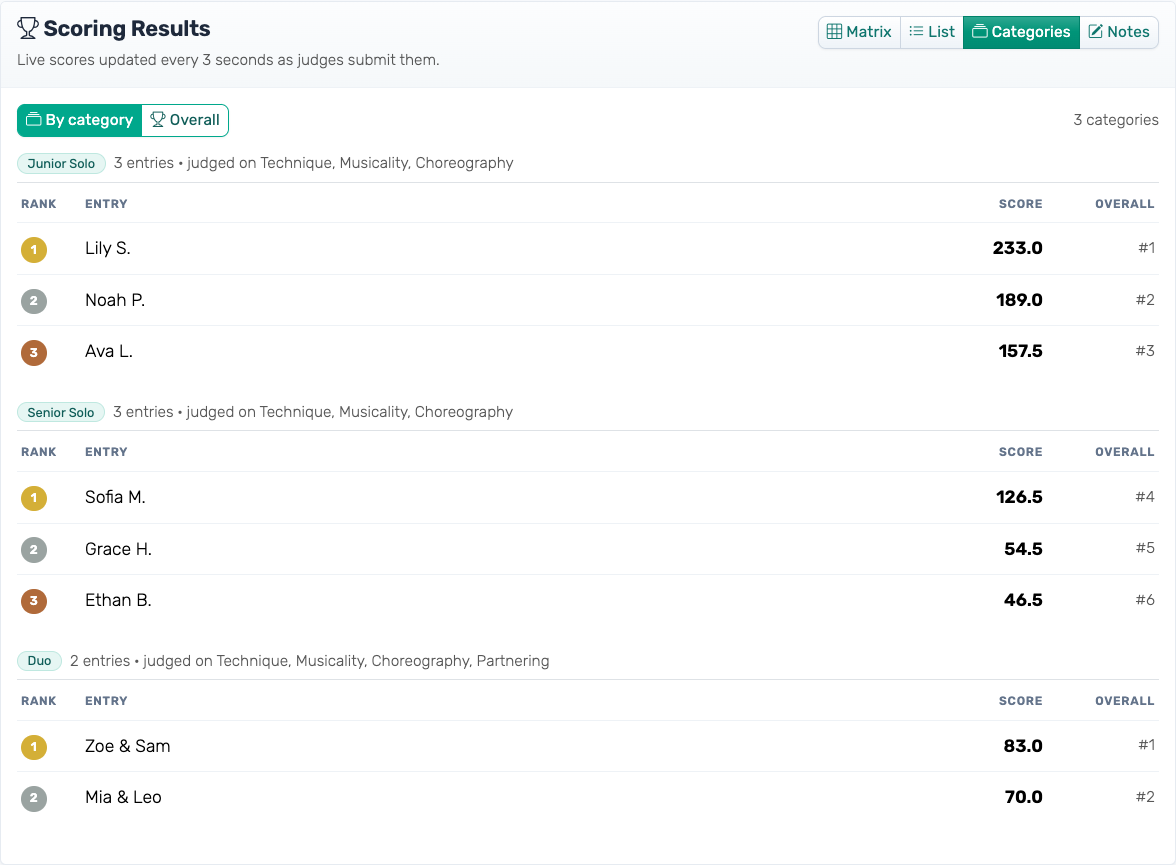Click overall rank #3 for Ava L.
This screenshot has width=1176, height=865.
(x=1144, y=351)
